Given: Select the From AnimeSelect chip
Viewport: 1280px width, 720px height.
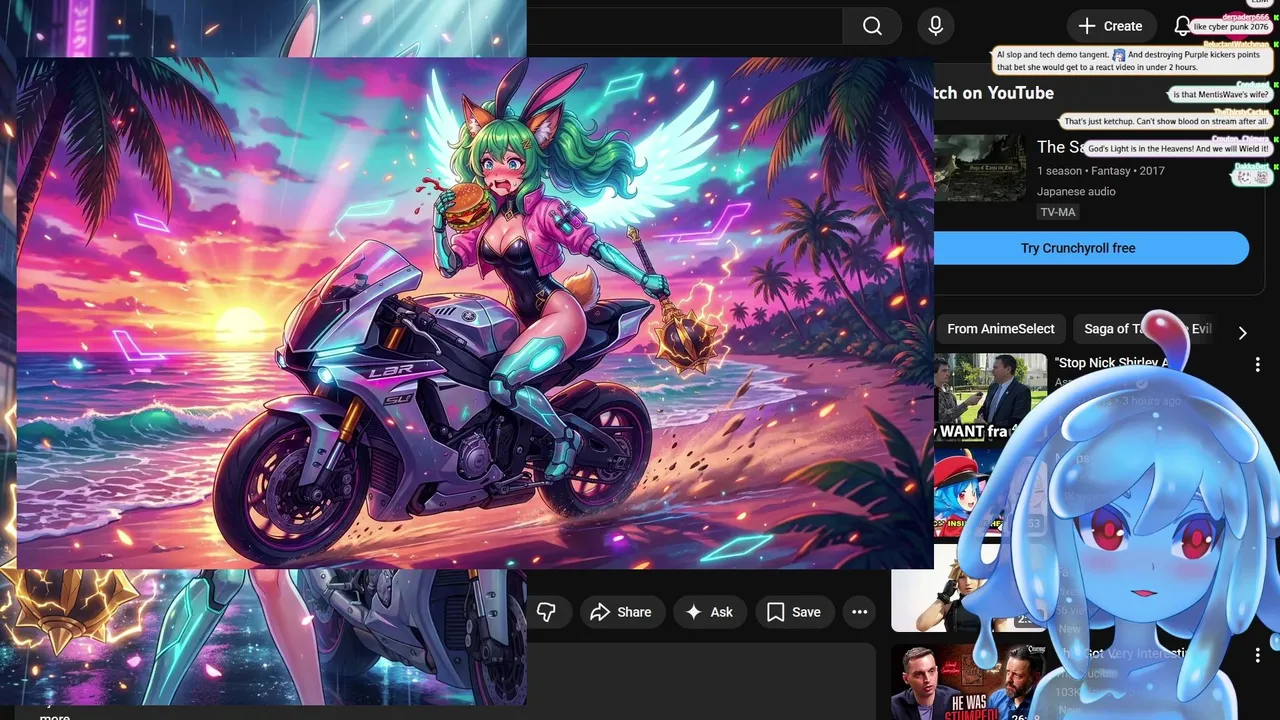Looking at the screenshot, I should pos(1000,329).
